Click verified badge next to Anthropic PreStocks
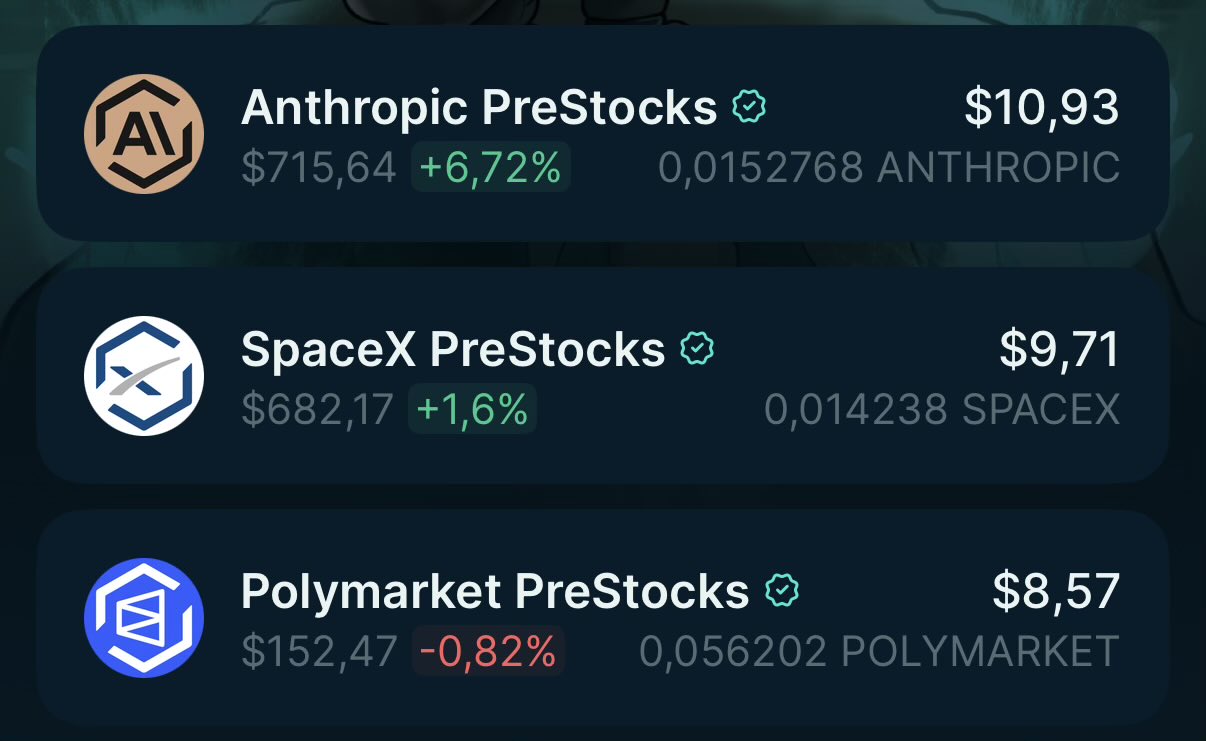1206x741 pixels. pyautogui.click(x=749, y=107)
